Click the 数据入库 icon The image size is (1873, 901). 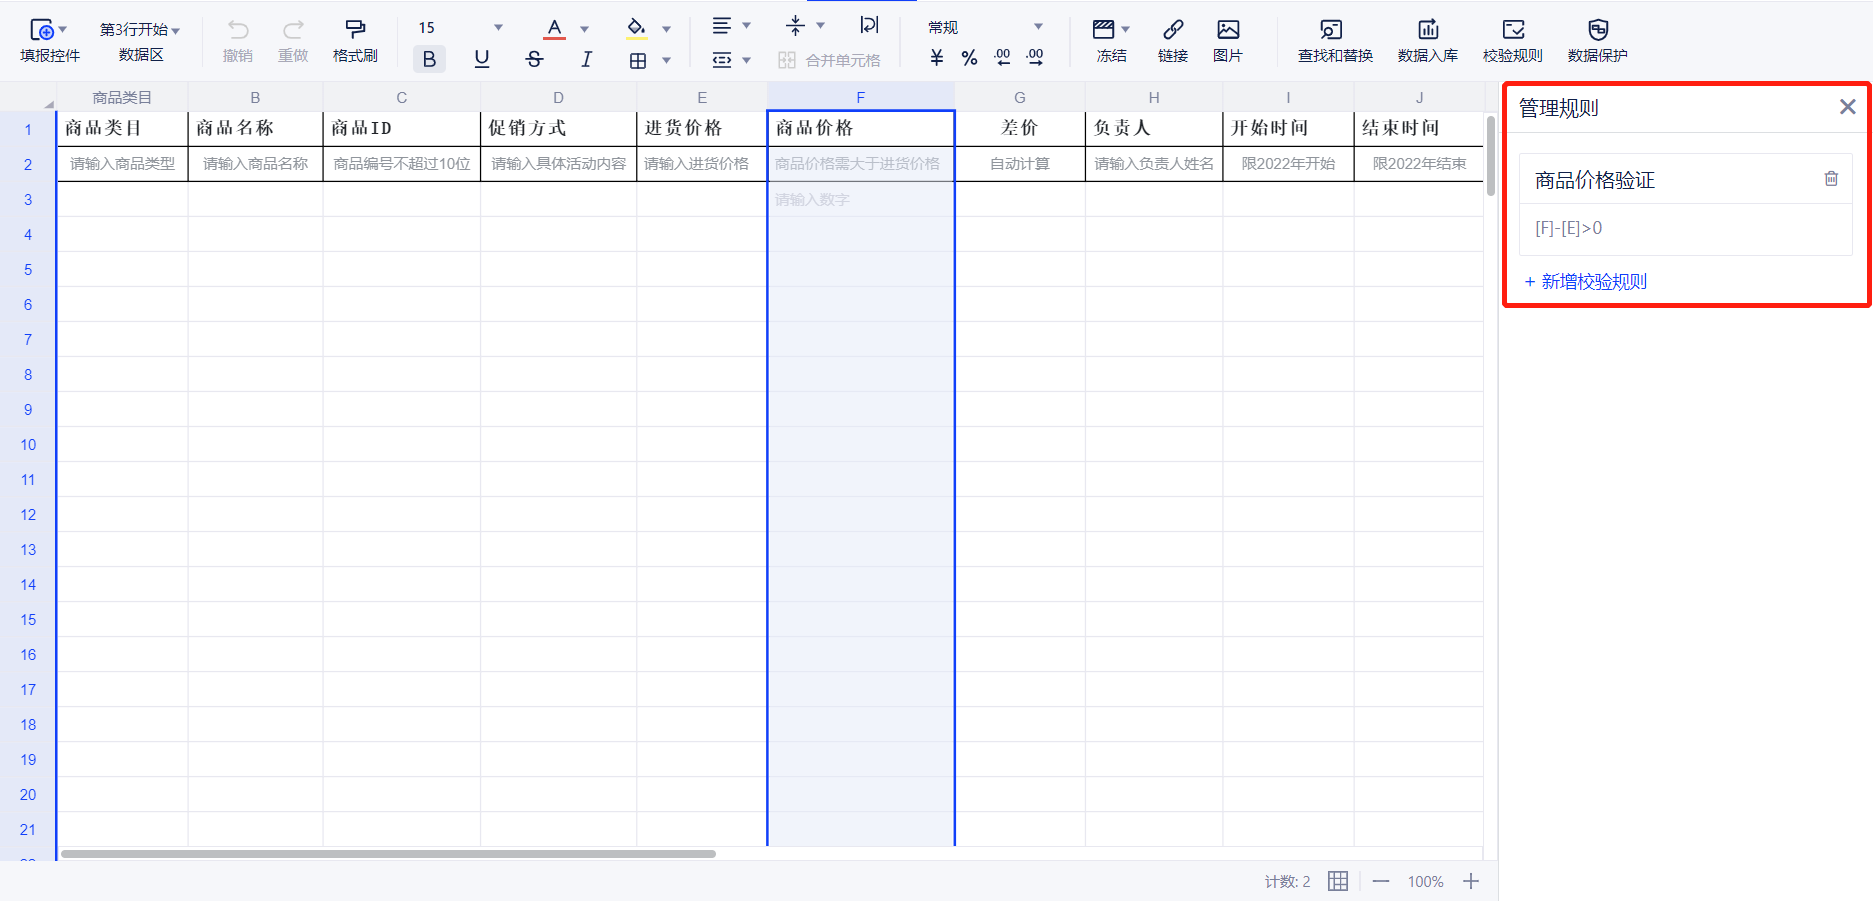tap(1427, 30)
